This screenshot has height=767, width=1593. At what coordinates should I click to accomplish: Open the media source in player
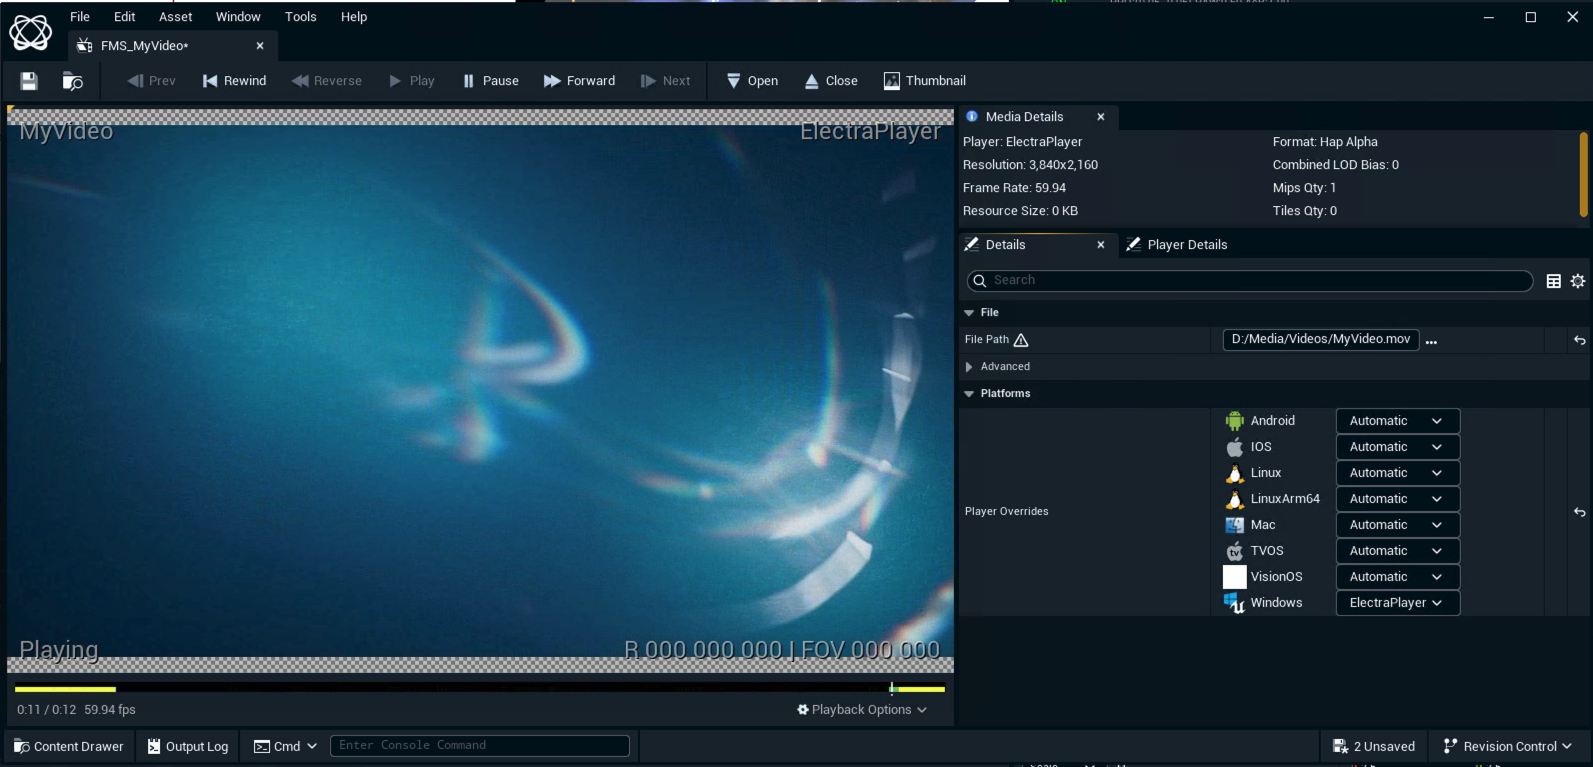click(x=752, y=81)
